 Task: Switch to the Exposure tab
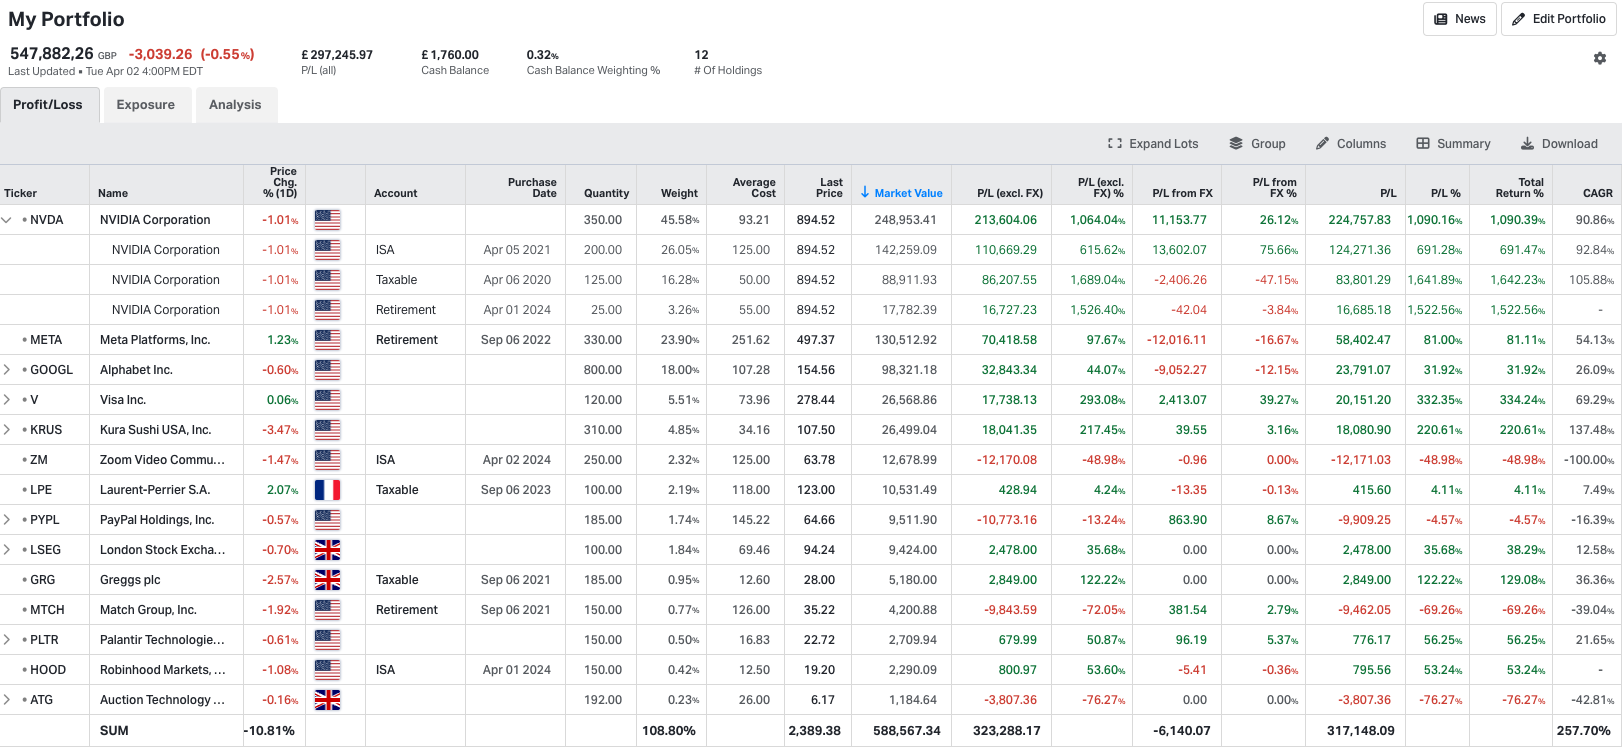146,105
